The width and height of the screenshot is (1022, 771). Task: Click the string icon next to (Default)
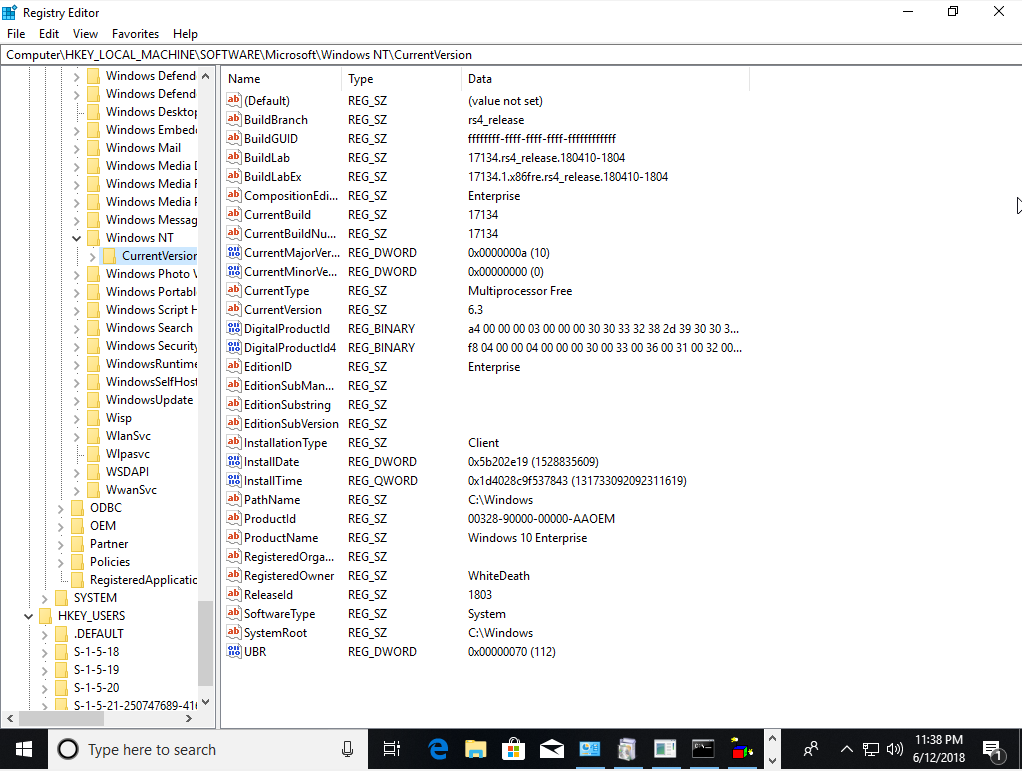(x=233, y=100)
